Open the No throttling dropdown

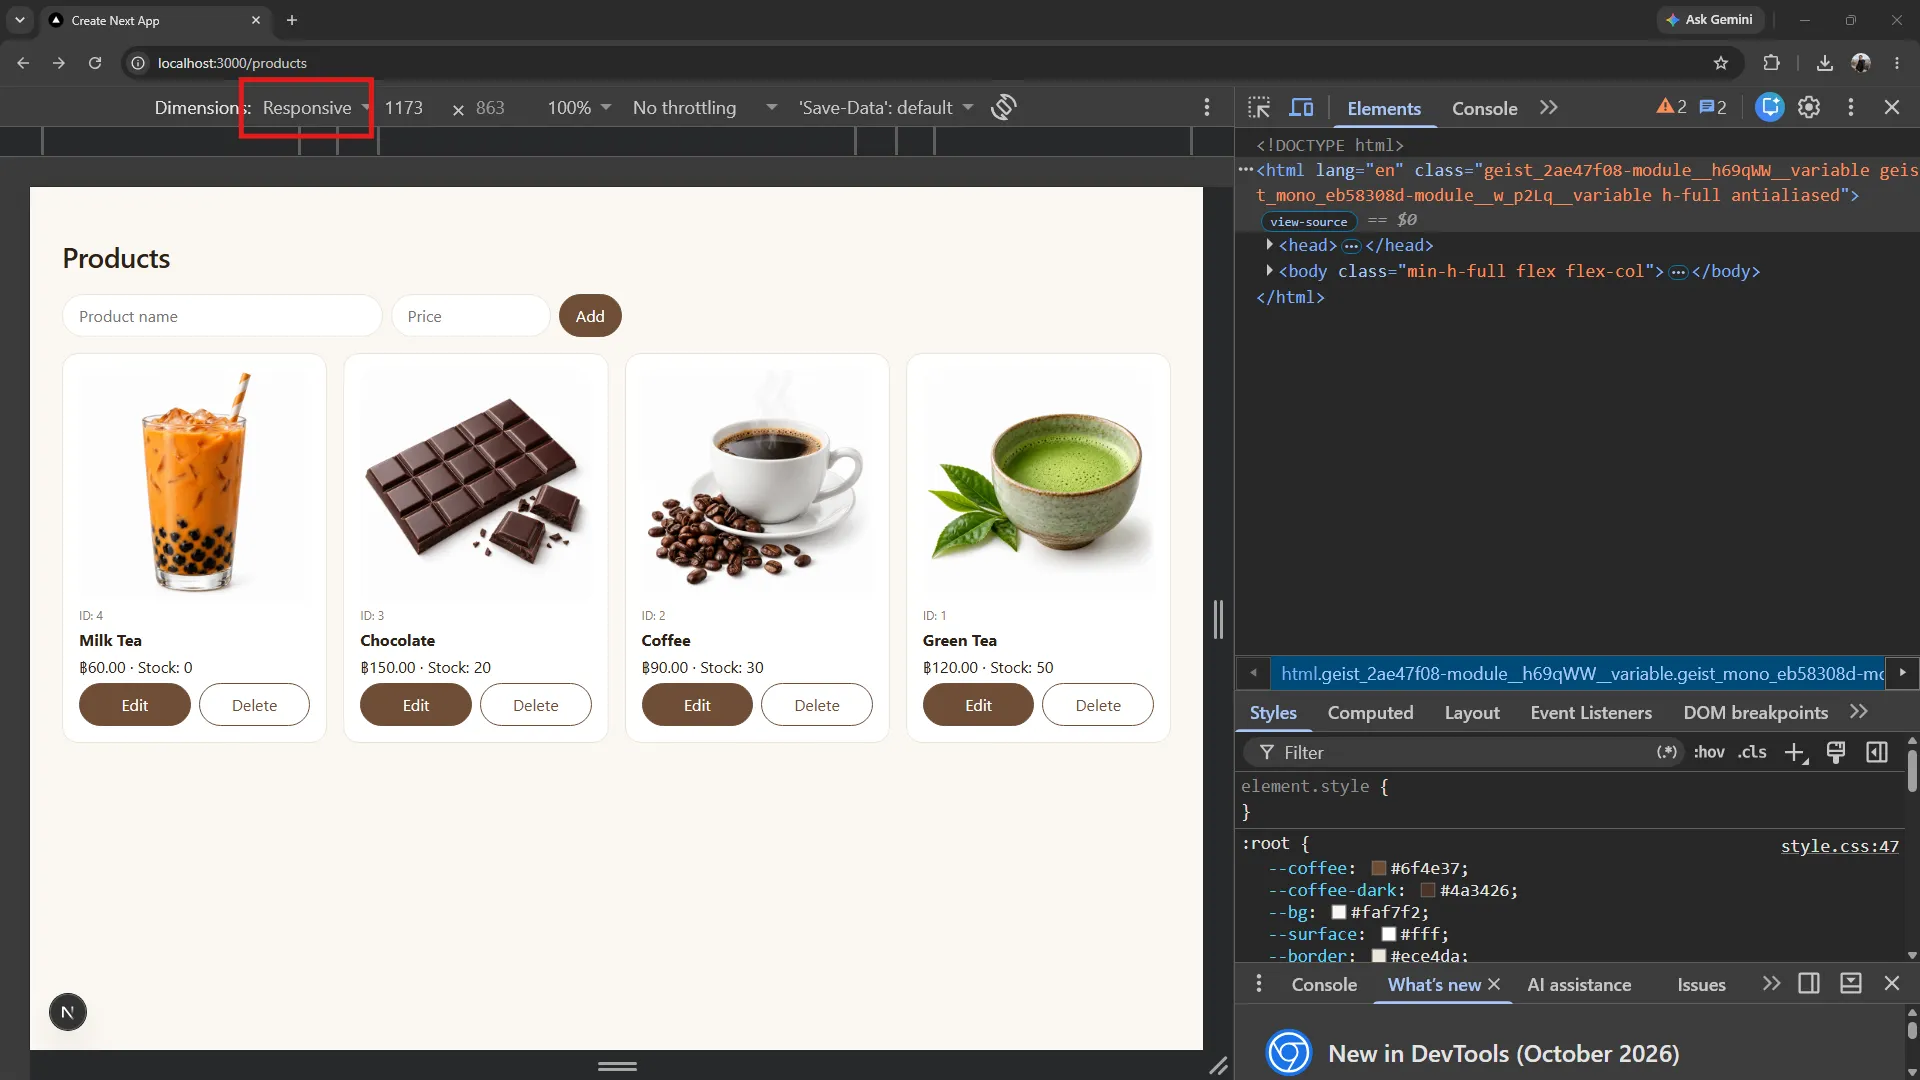tap(705, 107)
